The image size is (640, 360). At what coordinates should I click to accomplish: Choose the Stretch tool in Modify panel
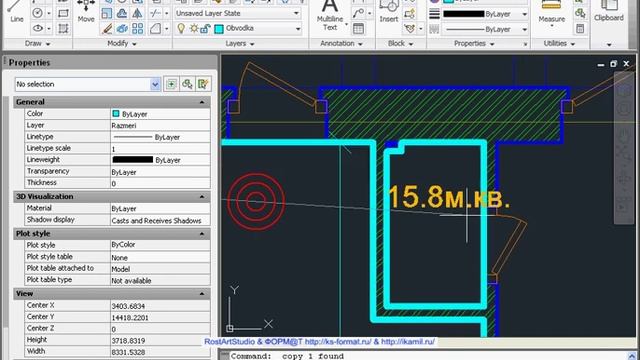click(107, 13)
